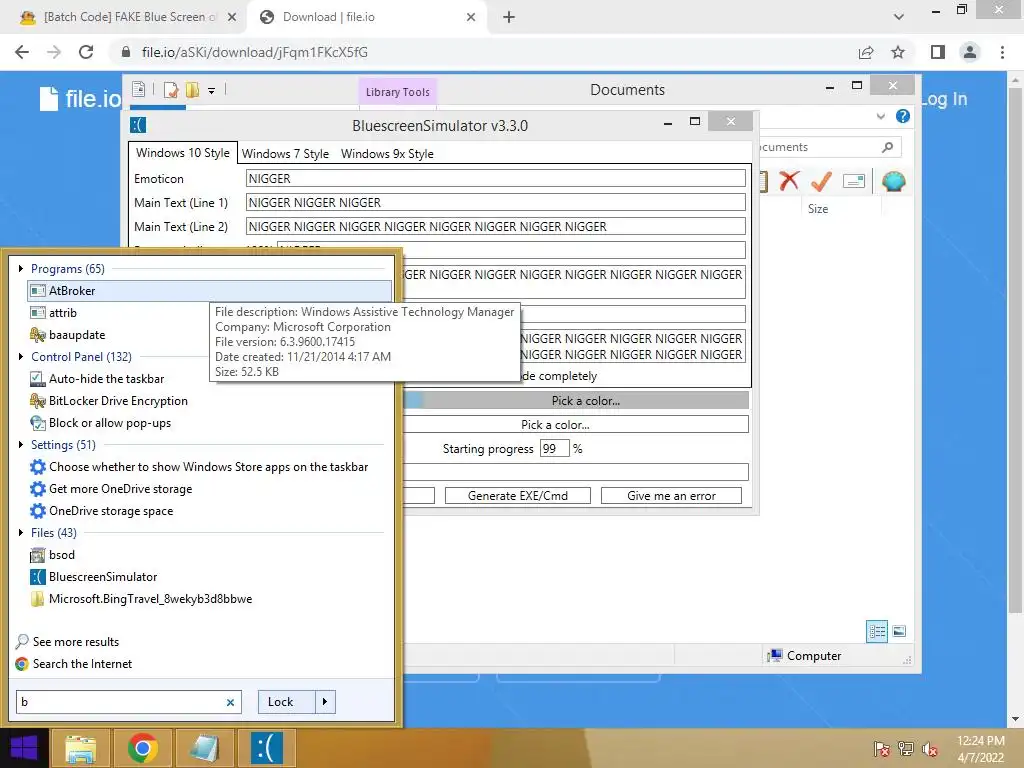Switch to the Windows 10 Style tab

tap(183, 153)
